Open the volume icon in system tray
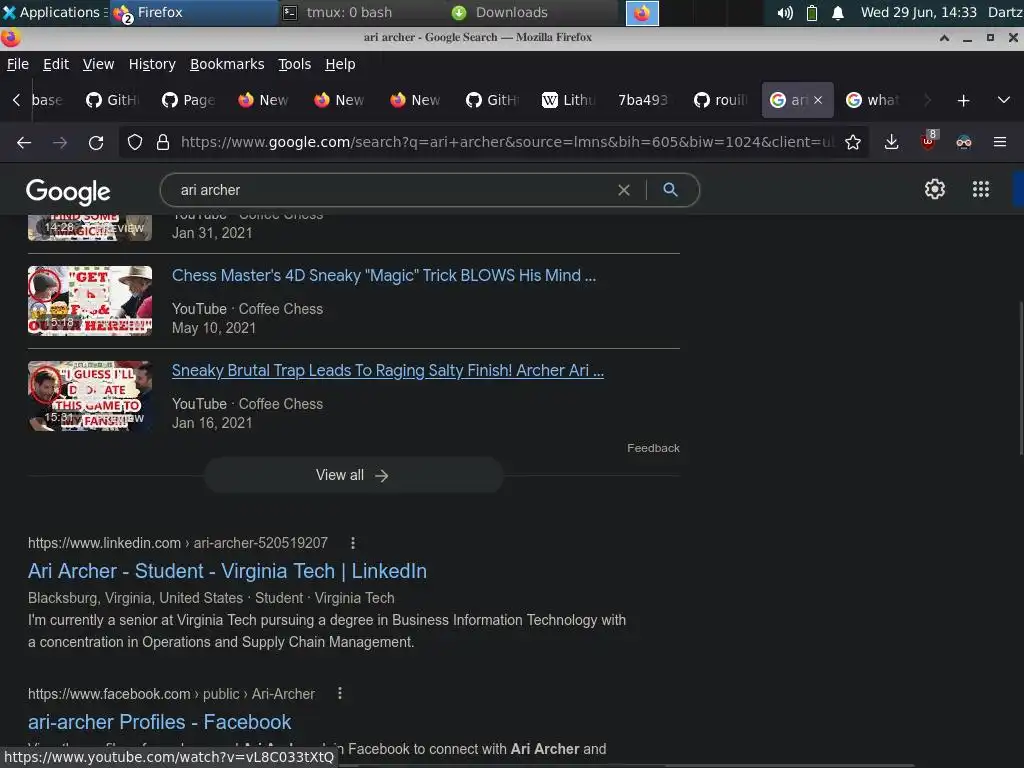 coord(784,12)
